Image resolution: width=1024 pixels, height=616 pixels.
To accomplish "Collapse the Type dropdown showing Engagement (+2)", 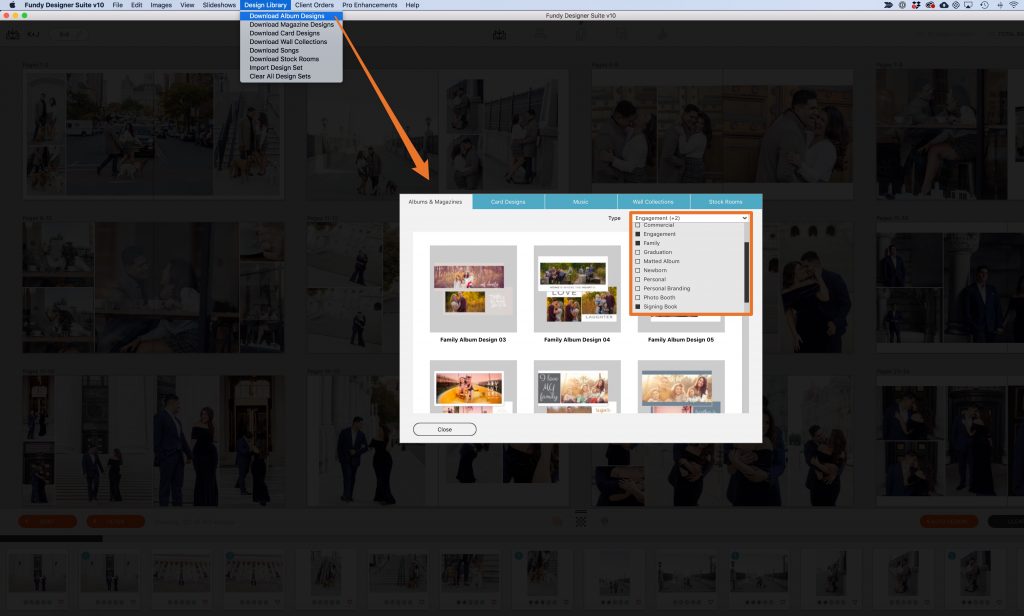I will (690, 218).
